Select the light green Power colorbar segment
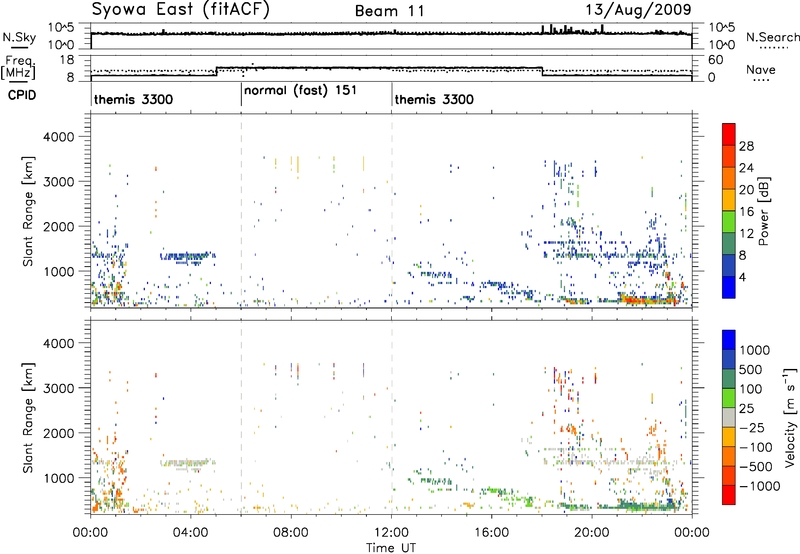The image size is (800, 554). click(729, 222)
